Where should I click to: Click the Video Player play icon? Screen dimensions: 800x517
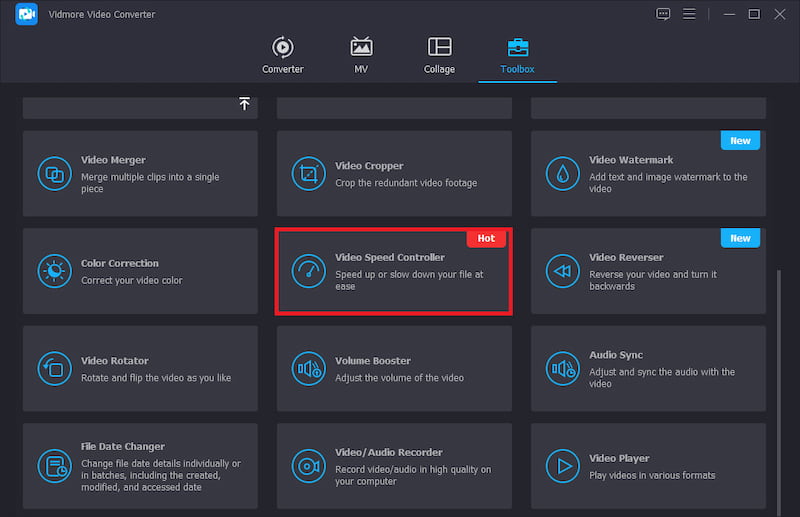click(563, 466)
